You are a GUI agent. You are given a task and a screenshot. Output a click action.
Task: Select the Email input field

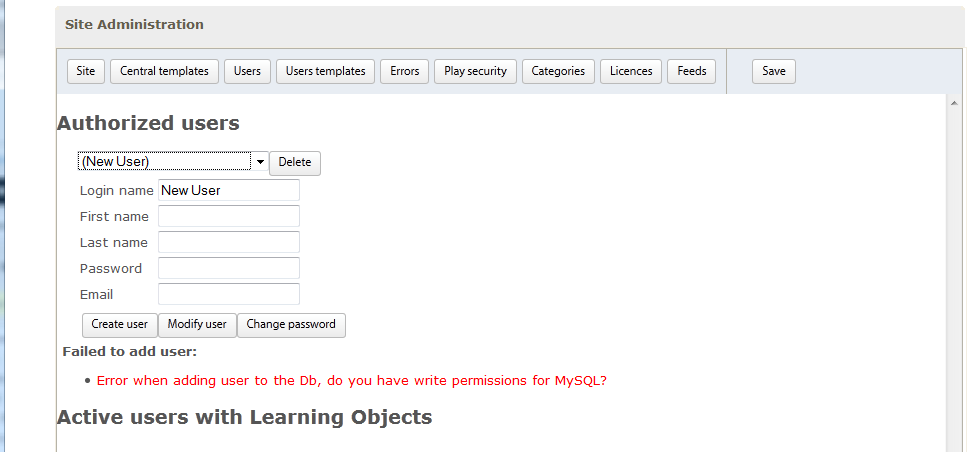[x=229, y=294]
